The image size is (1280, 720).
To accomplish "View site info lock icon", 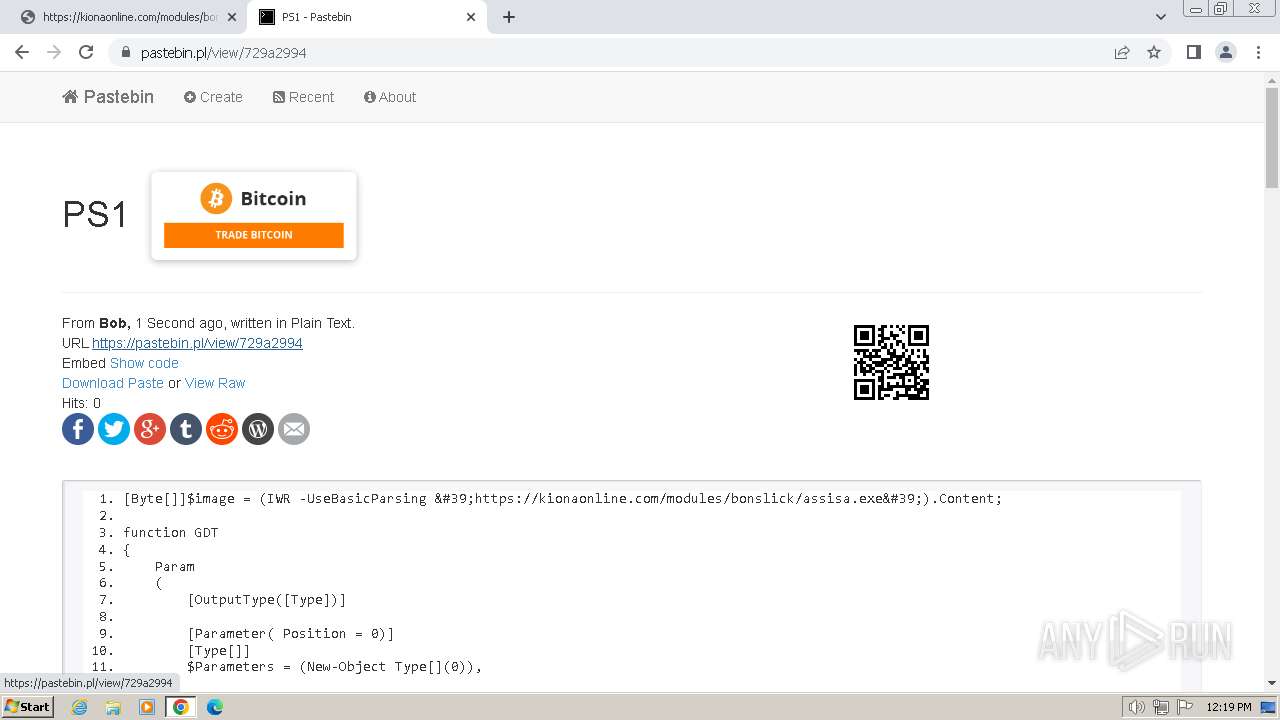I will pos(125,52).
